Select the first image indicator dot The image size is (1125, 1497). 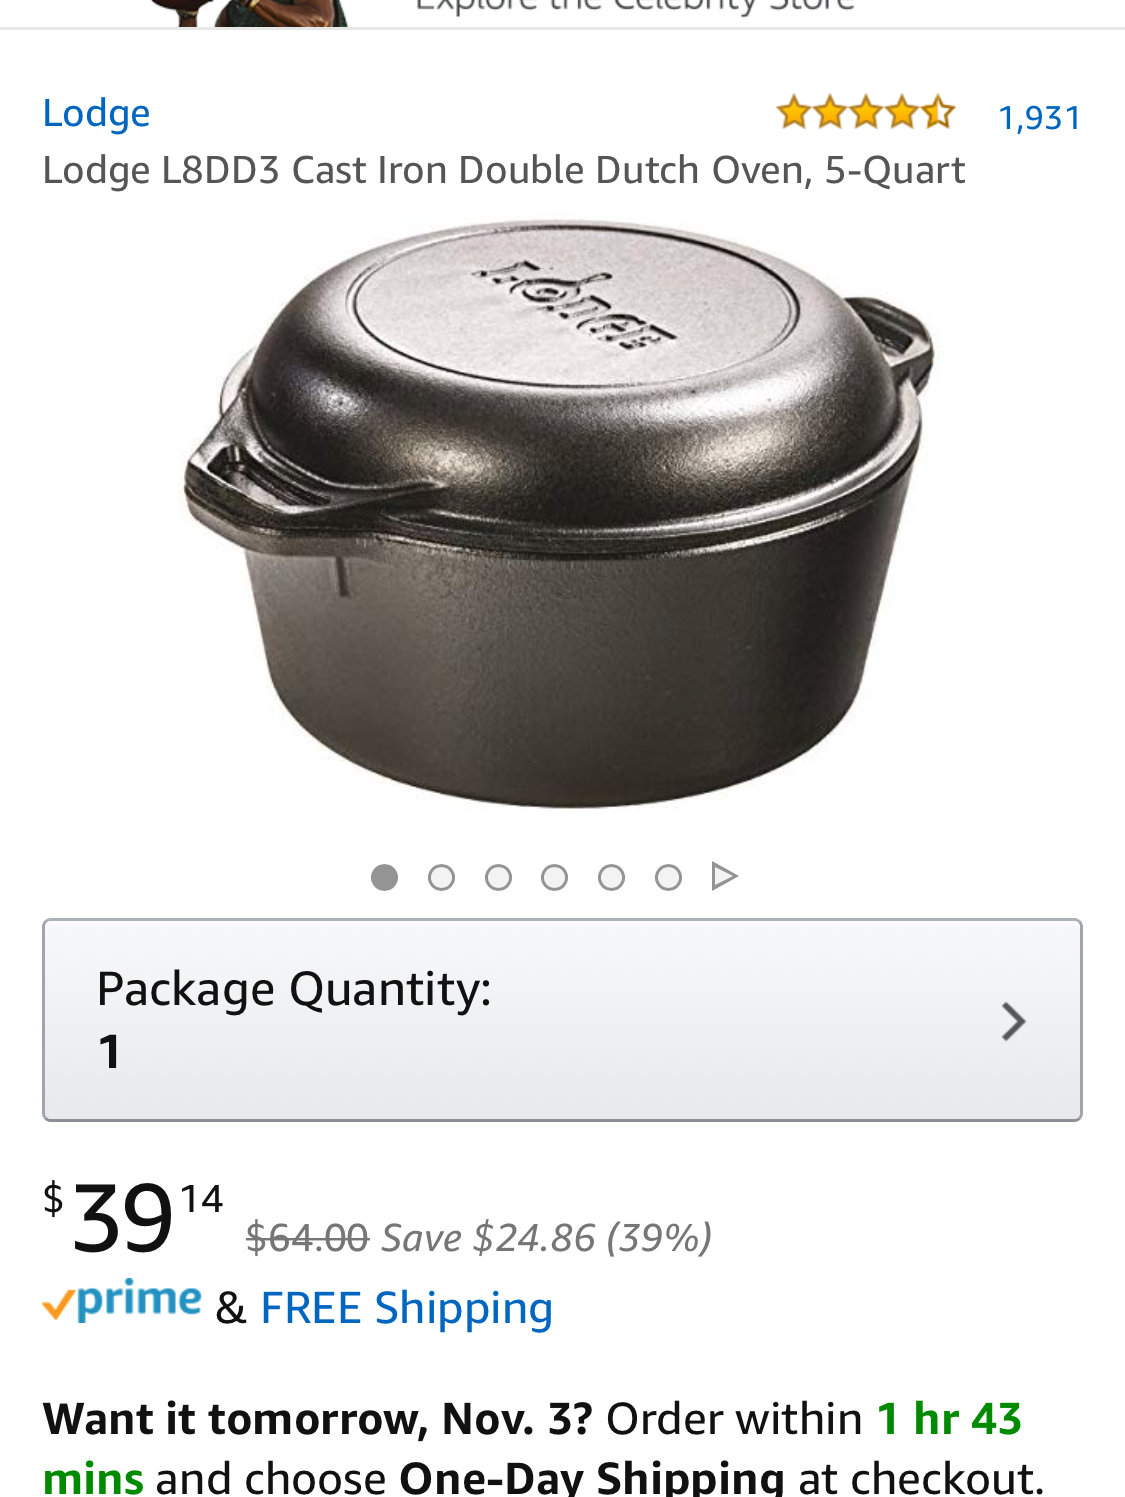tap(384, 877)
